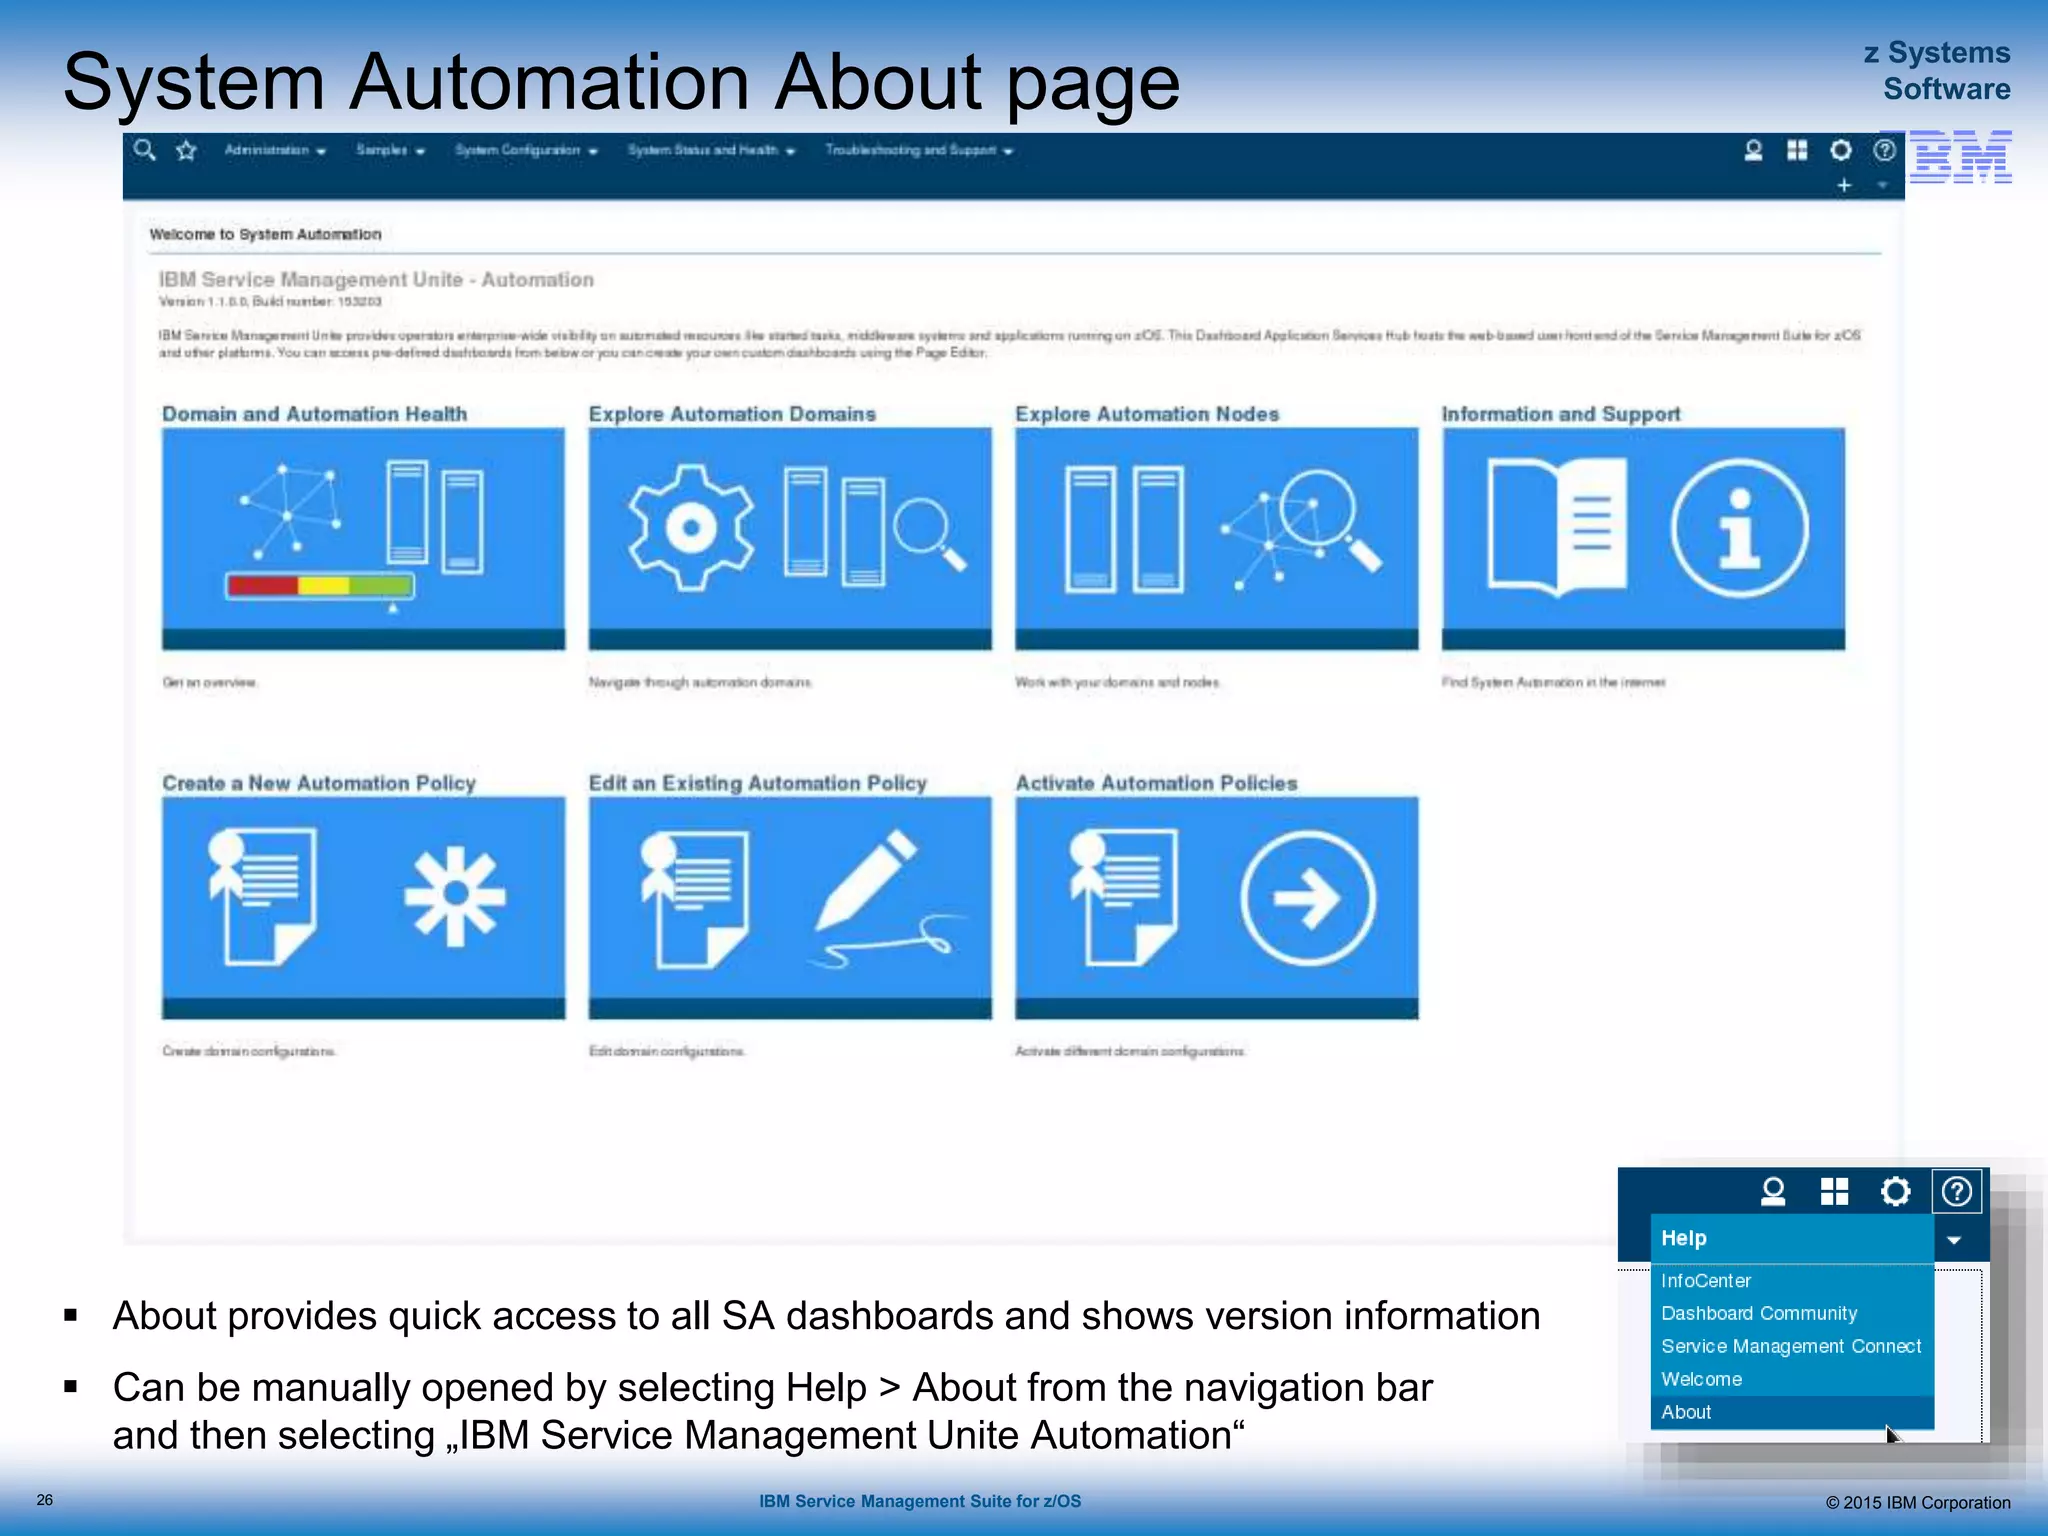2048x1536 pixels.
Task: Open the Edit an Existing Automation Policy tile
Action: pos(790,908)
